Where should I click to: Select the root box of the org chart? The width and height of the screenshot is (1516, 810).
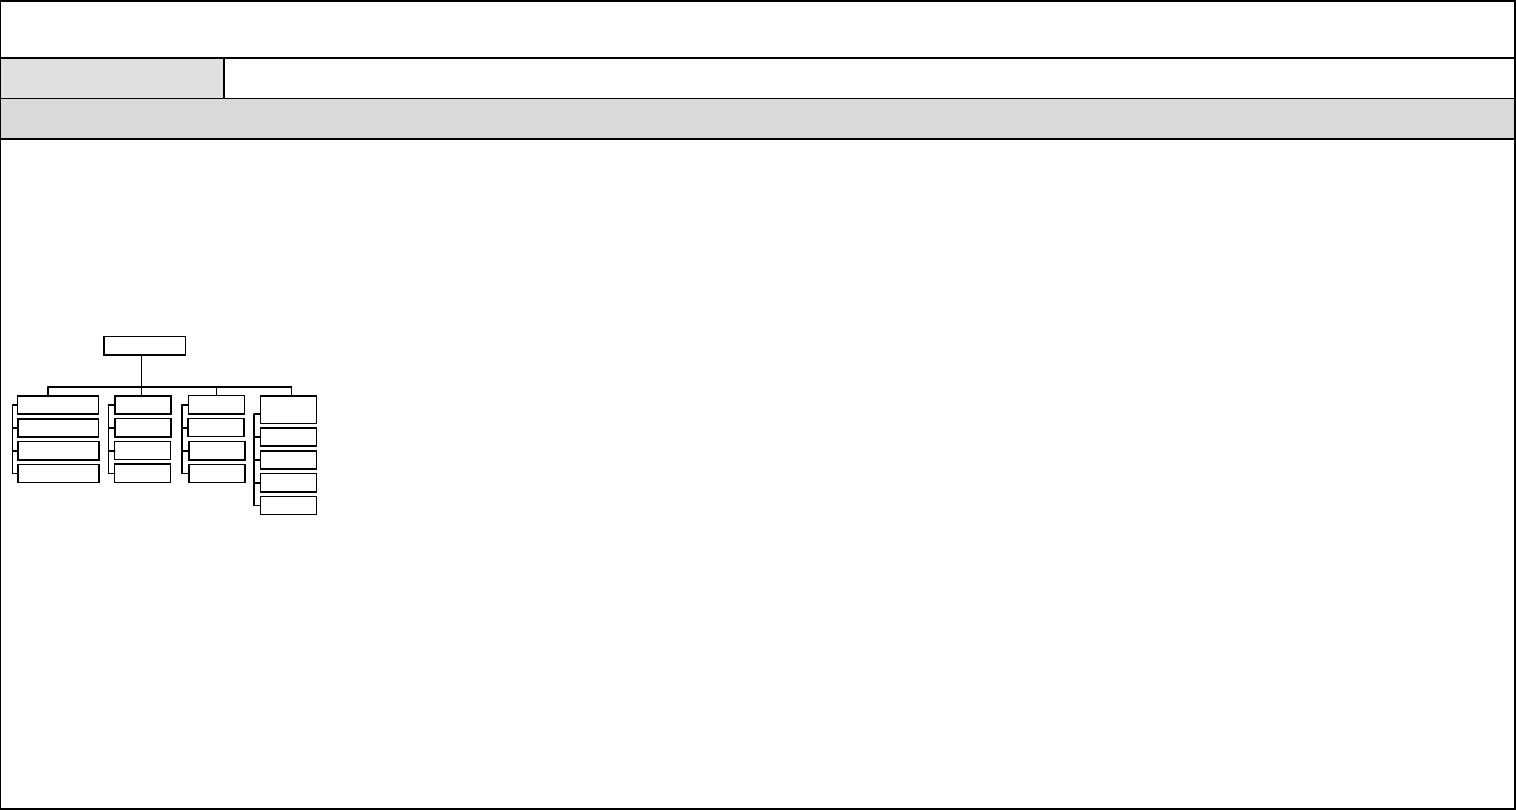point(145,346)
